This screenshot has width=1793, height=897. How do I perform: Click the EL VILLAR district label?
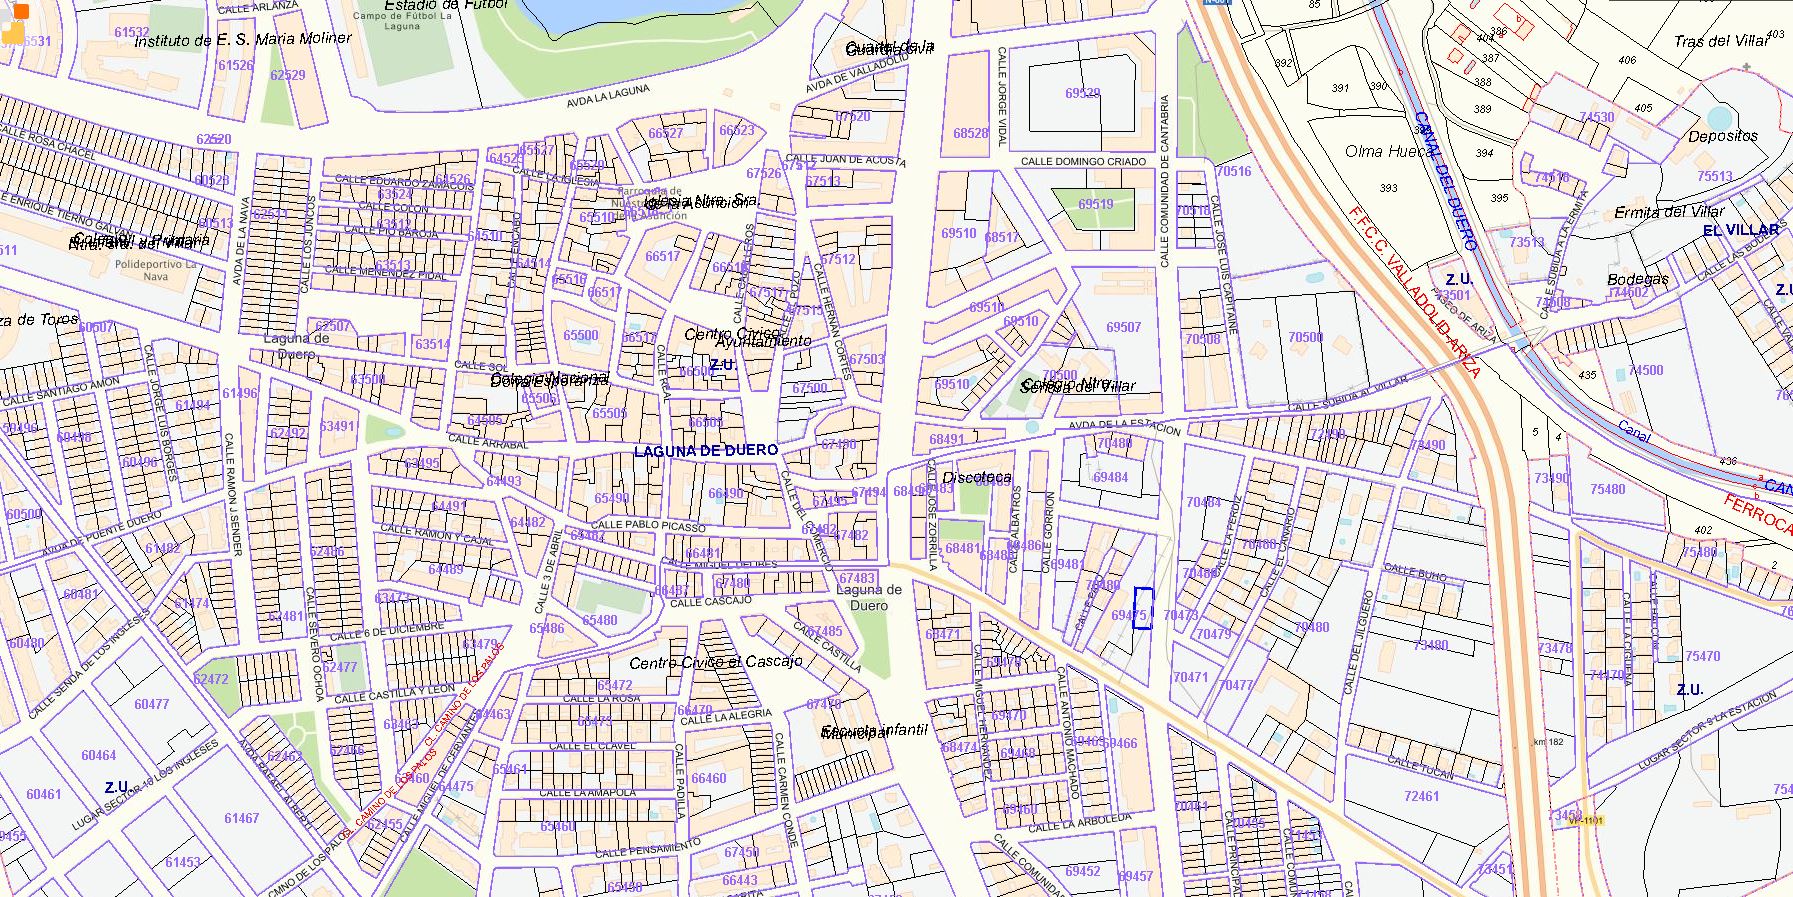point(1740,230)
